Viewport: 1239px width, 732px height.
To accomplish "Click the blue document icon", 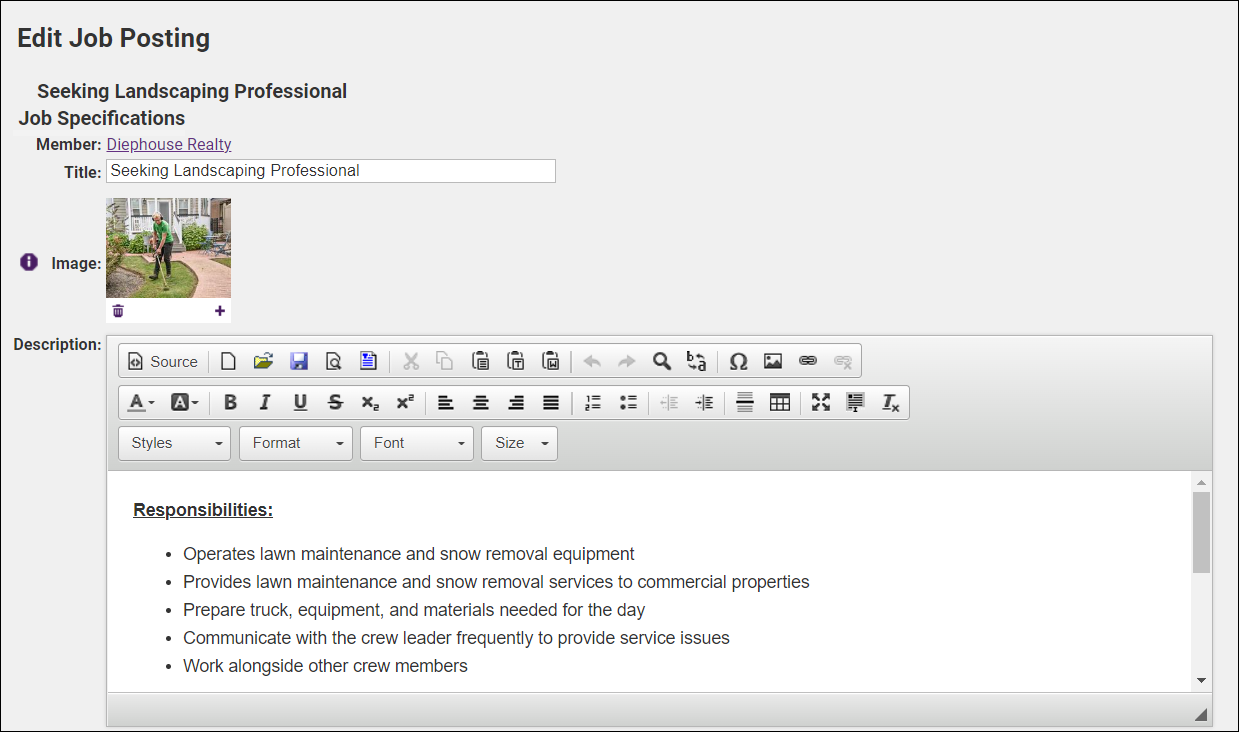I will click(x=368, y=362).
